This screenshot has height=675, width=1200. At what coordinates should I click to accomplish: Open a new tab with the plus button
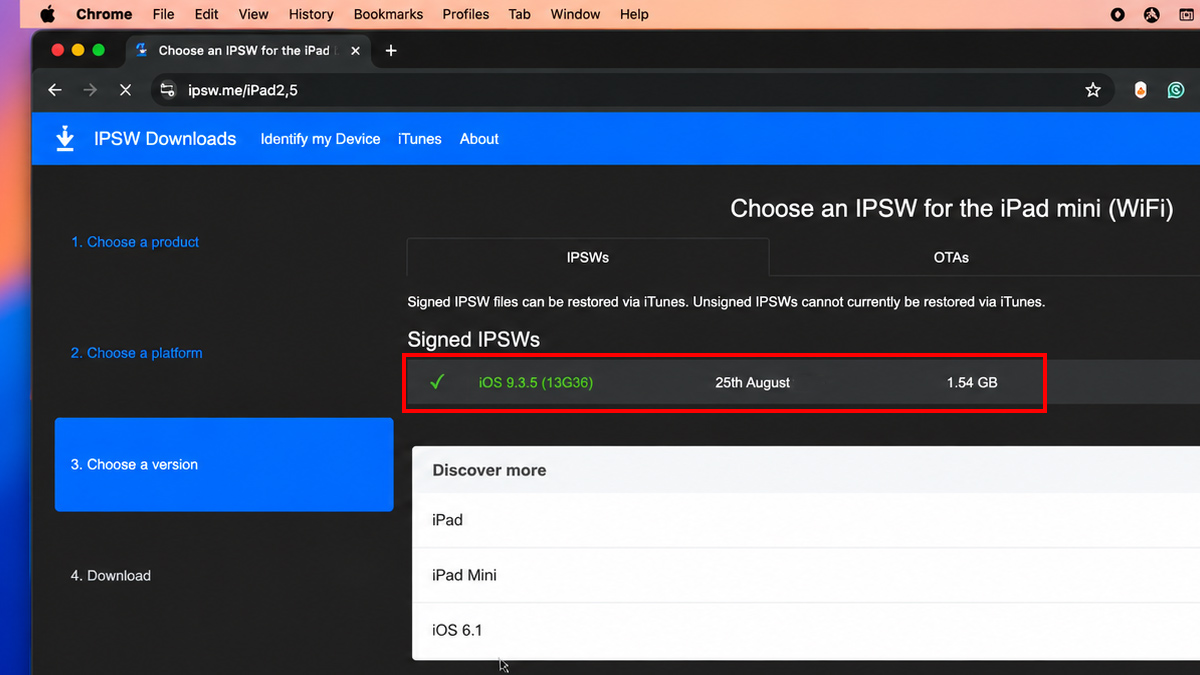point(391,50)
